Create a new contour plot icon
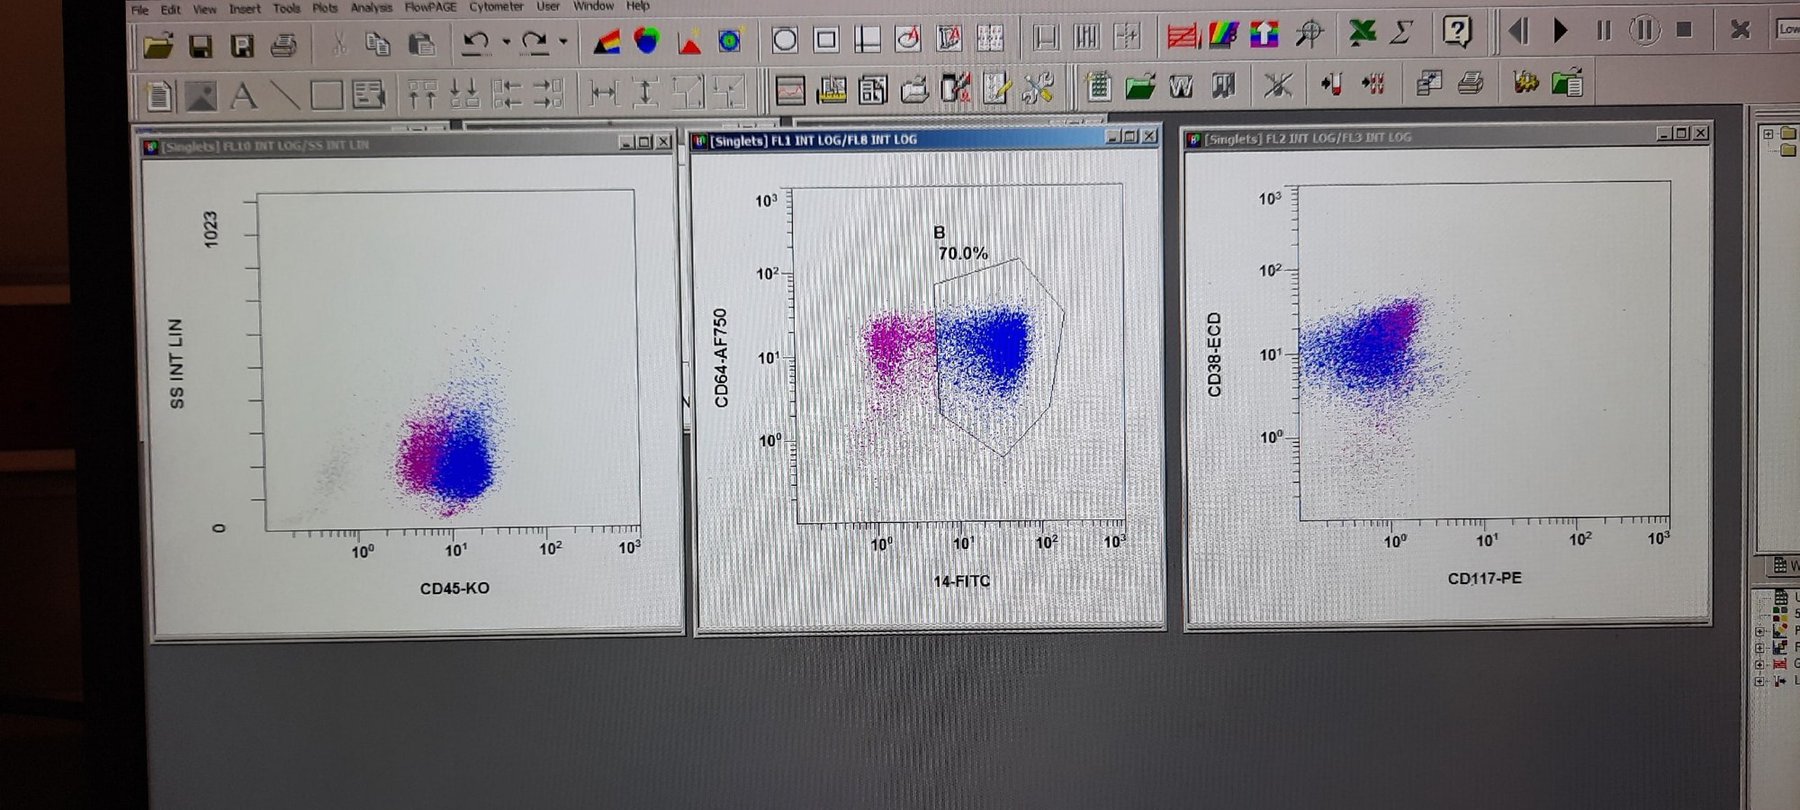The height and width of the screenshot is (810, 1800). pyautogui.click(x=730, y=40)
